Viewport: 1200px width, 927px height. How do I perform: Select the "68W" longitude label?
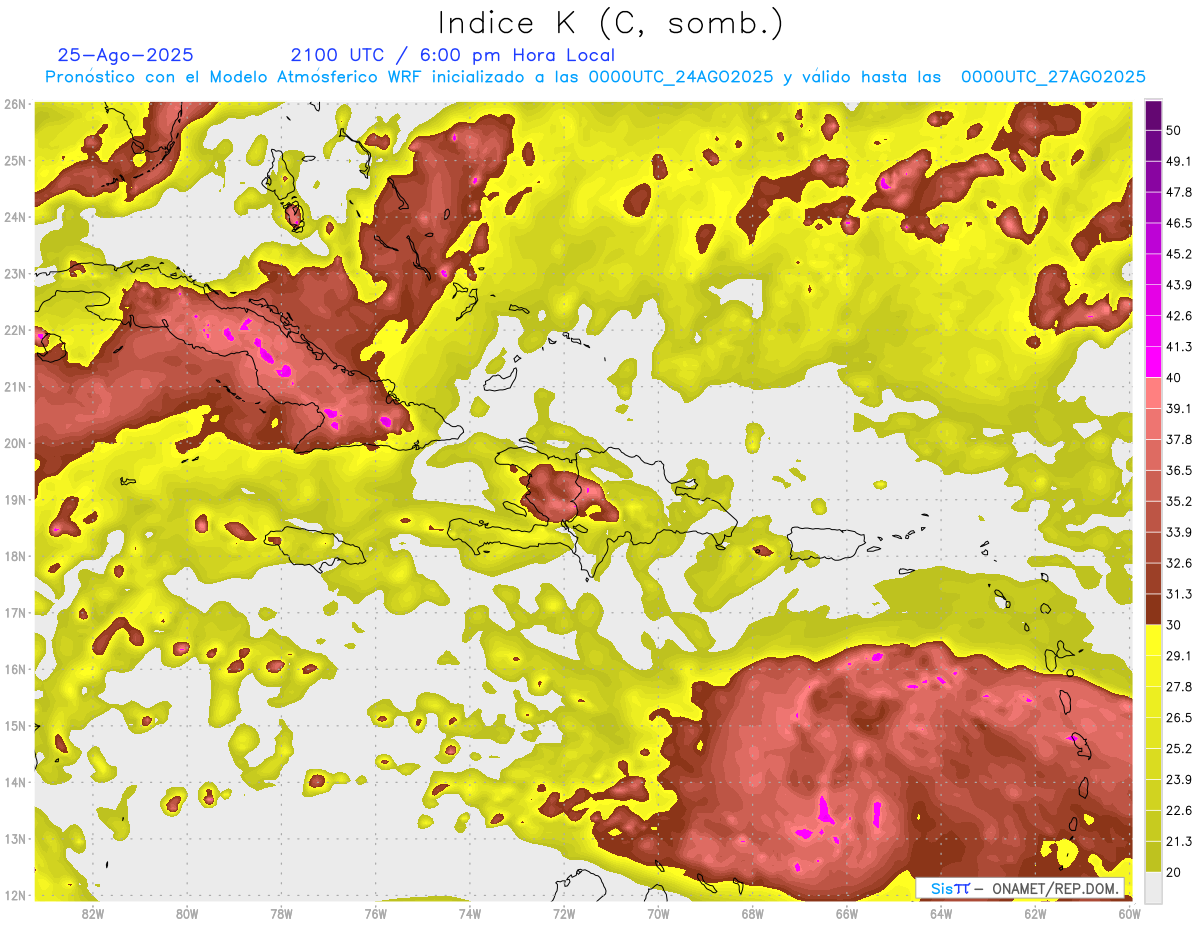tap(752, 913)
